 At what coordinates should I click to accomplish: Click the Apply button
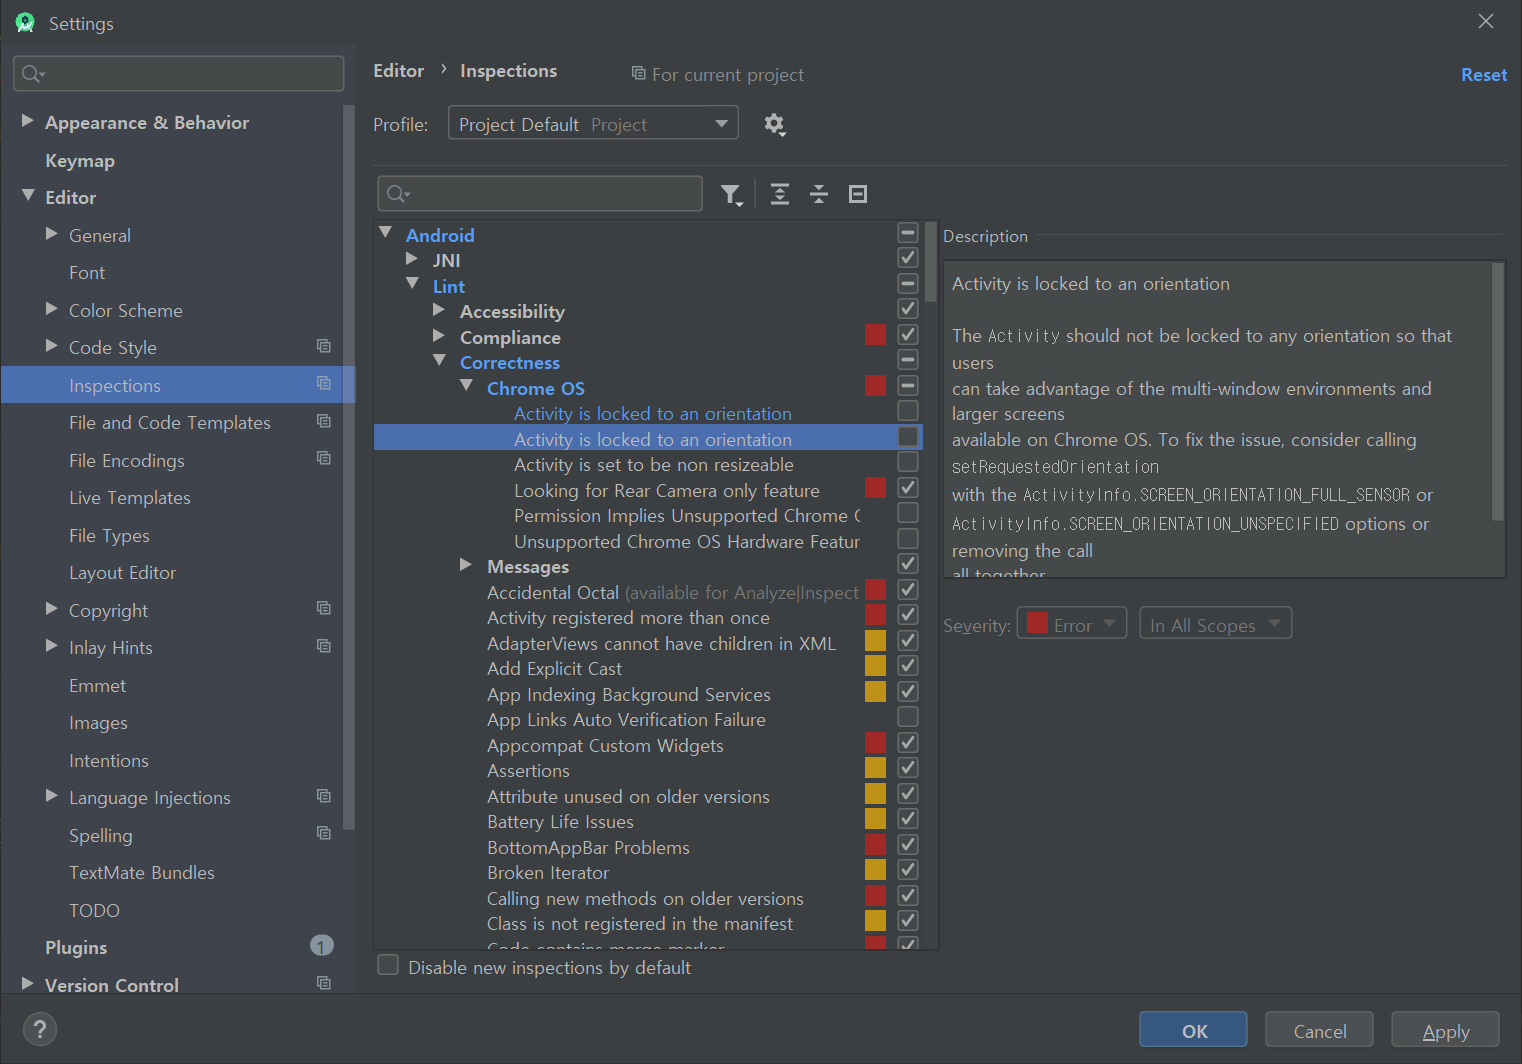tap(1445, 1031)
